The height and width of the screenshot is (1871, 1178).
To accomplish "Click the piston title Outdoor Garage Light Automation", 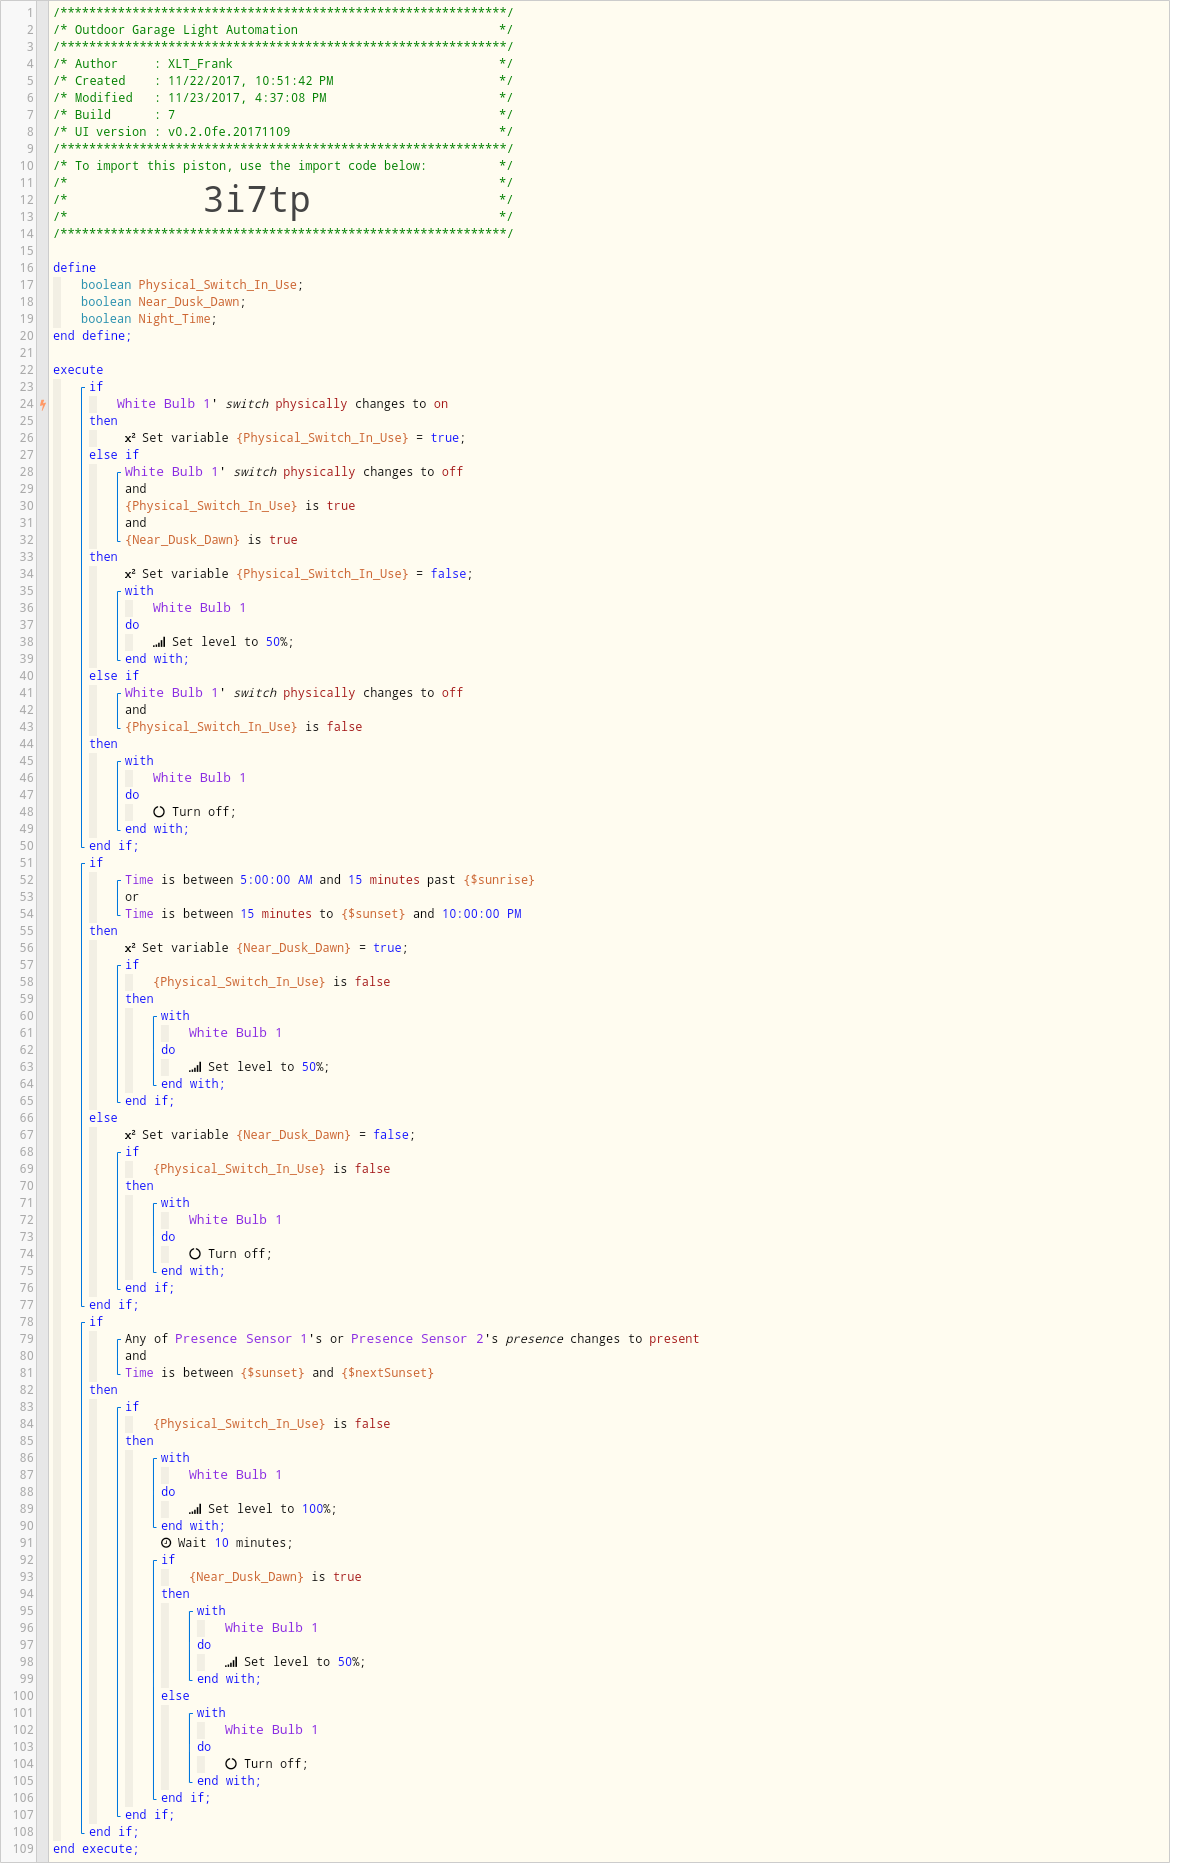I will click(x=186, y=30).
